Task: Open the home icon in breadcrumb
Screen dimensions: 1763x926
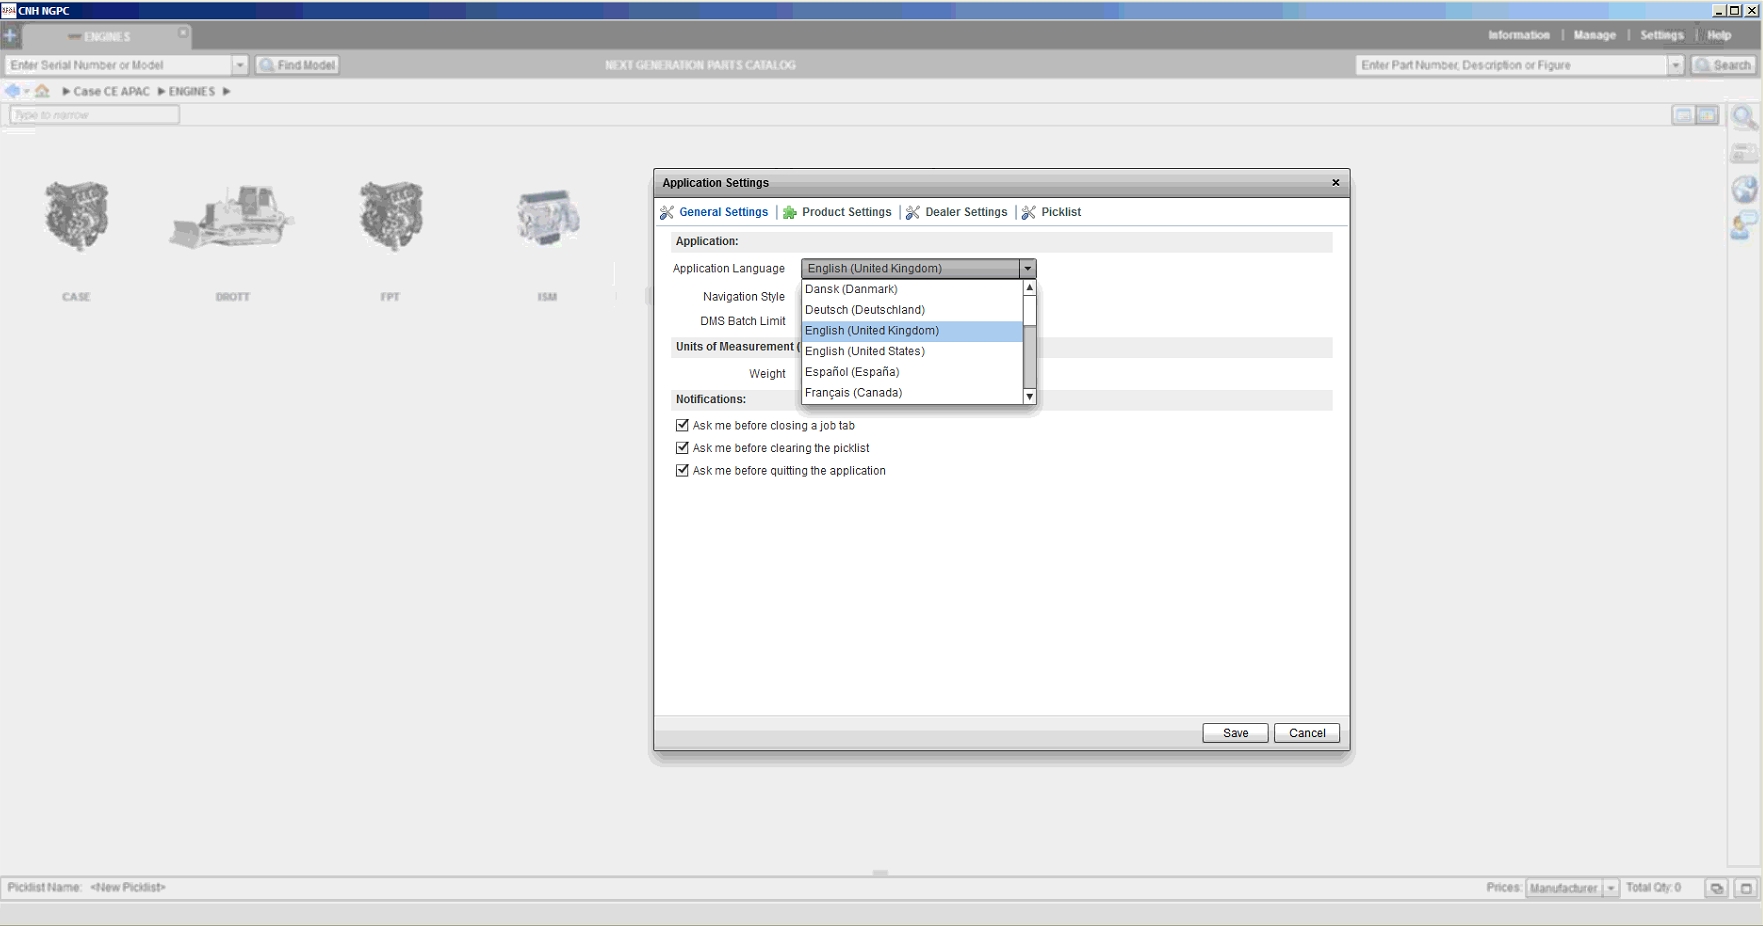Action: click(42, 91)
